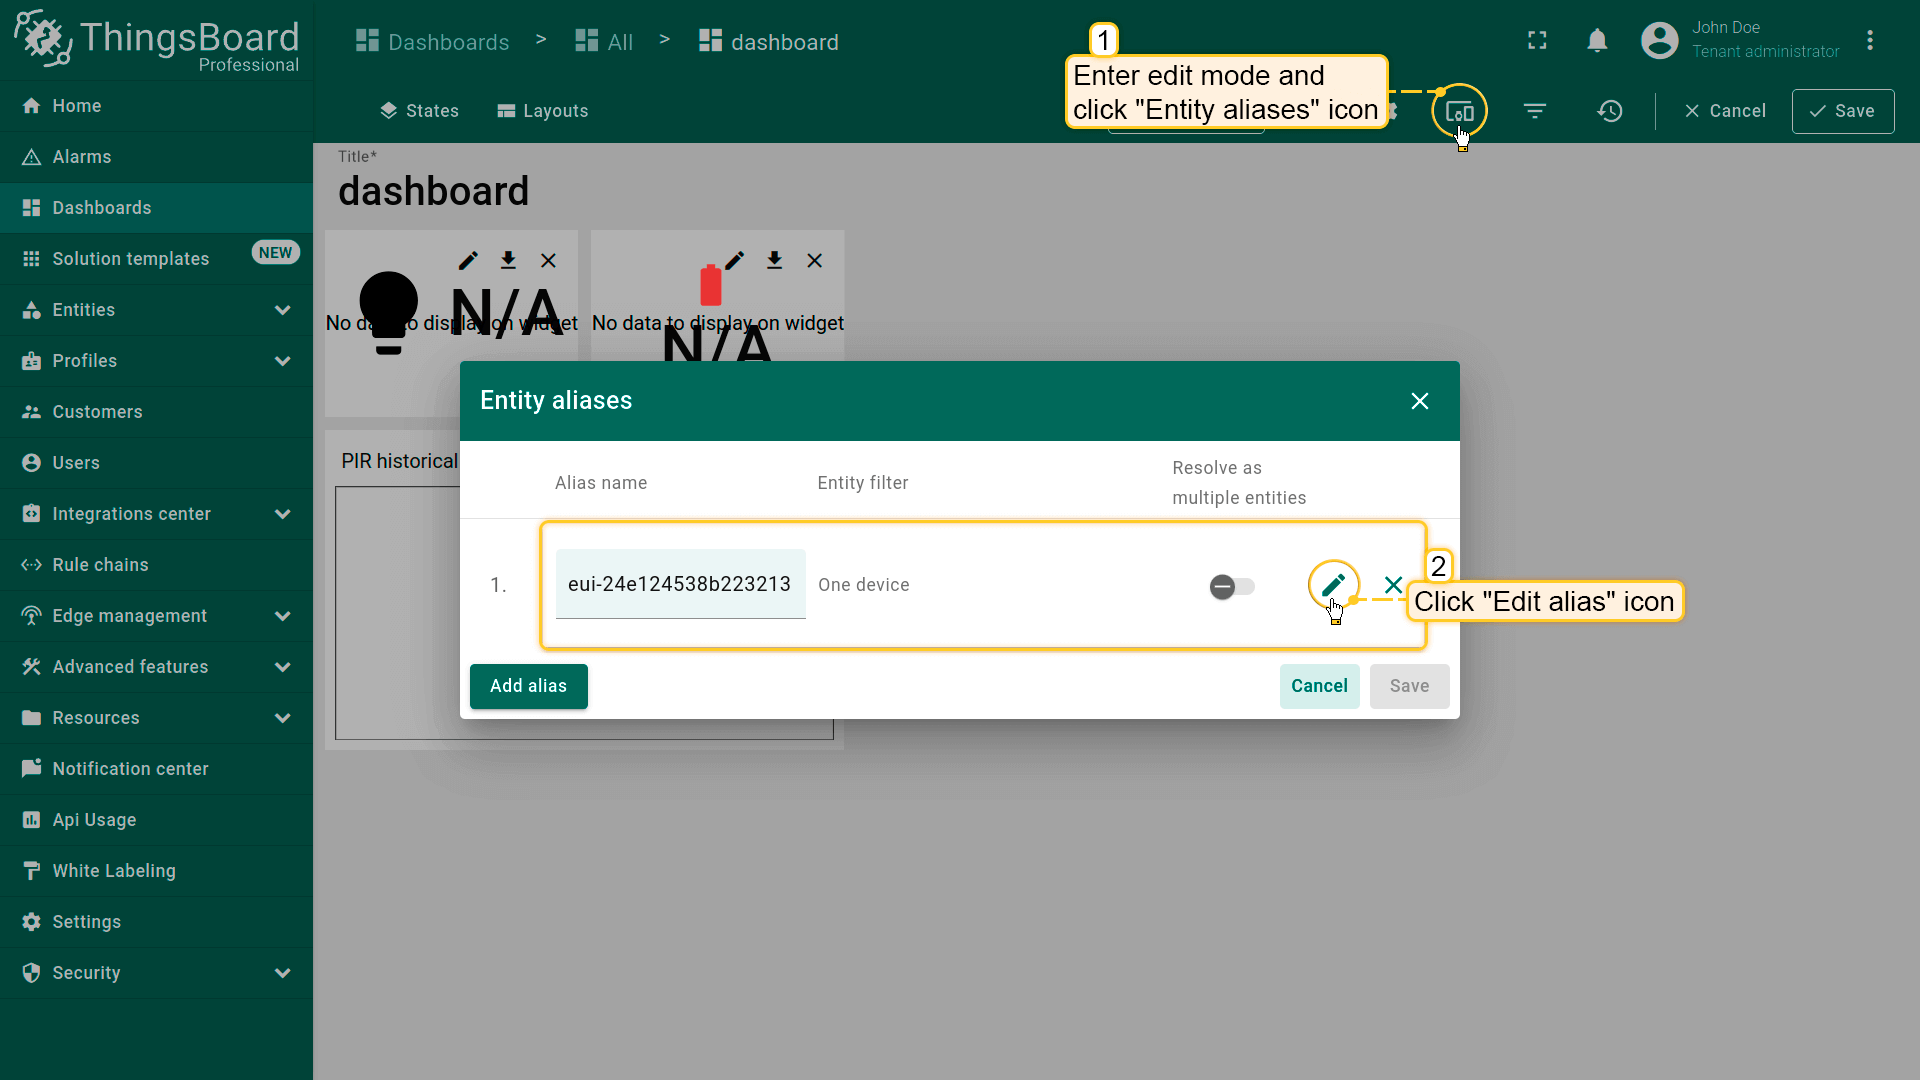This screenshot has height=1080, width=1920.
Task: Click the alias name input field
Action: (680, 584)
